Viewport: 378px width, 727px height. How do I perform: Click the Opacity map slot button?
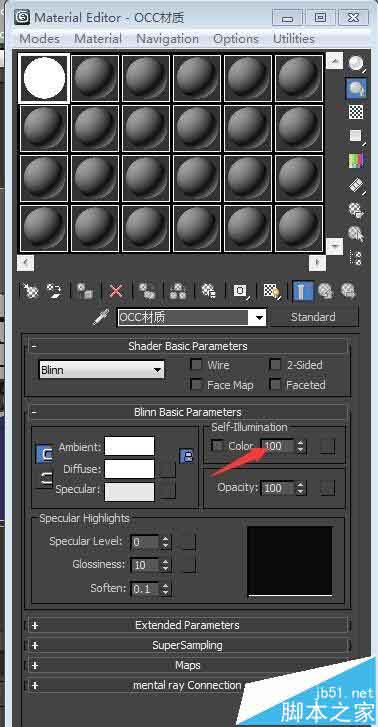[327, 488]
